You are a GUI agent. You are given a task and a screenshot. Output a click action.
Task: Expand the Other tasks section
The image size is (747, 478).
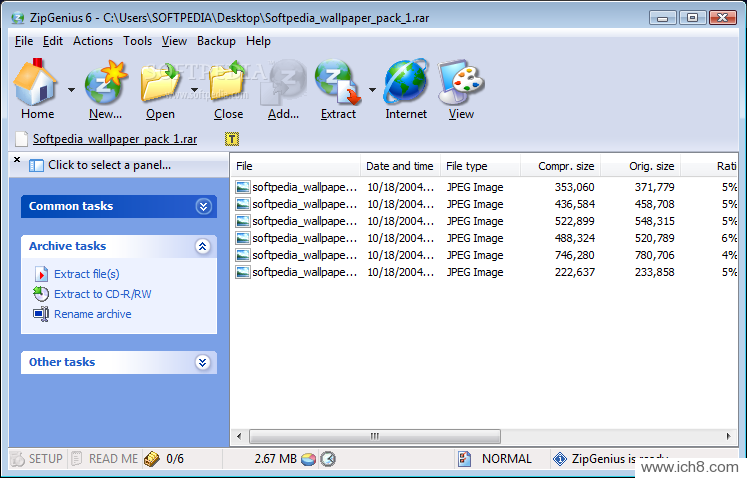[202, 362]
